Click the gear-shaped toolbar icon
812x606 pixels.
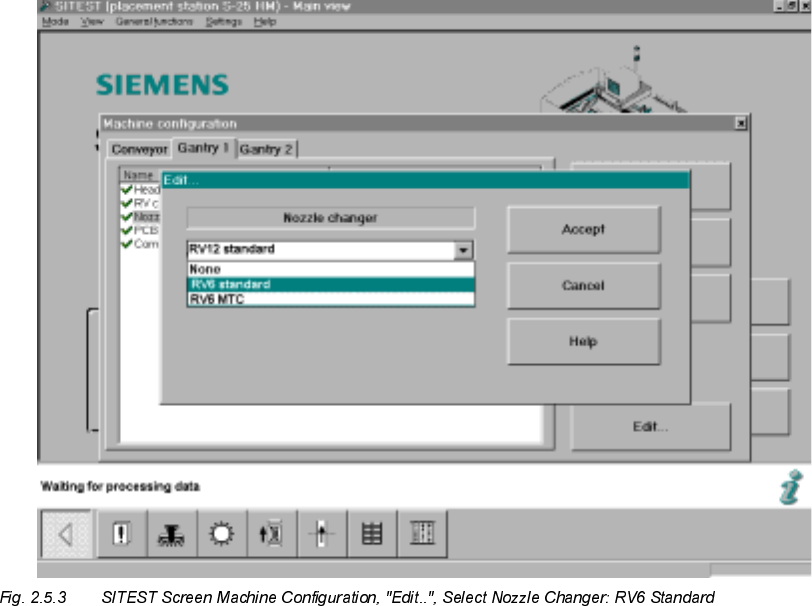click(x=221, y=534)
